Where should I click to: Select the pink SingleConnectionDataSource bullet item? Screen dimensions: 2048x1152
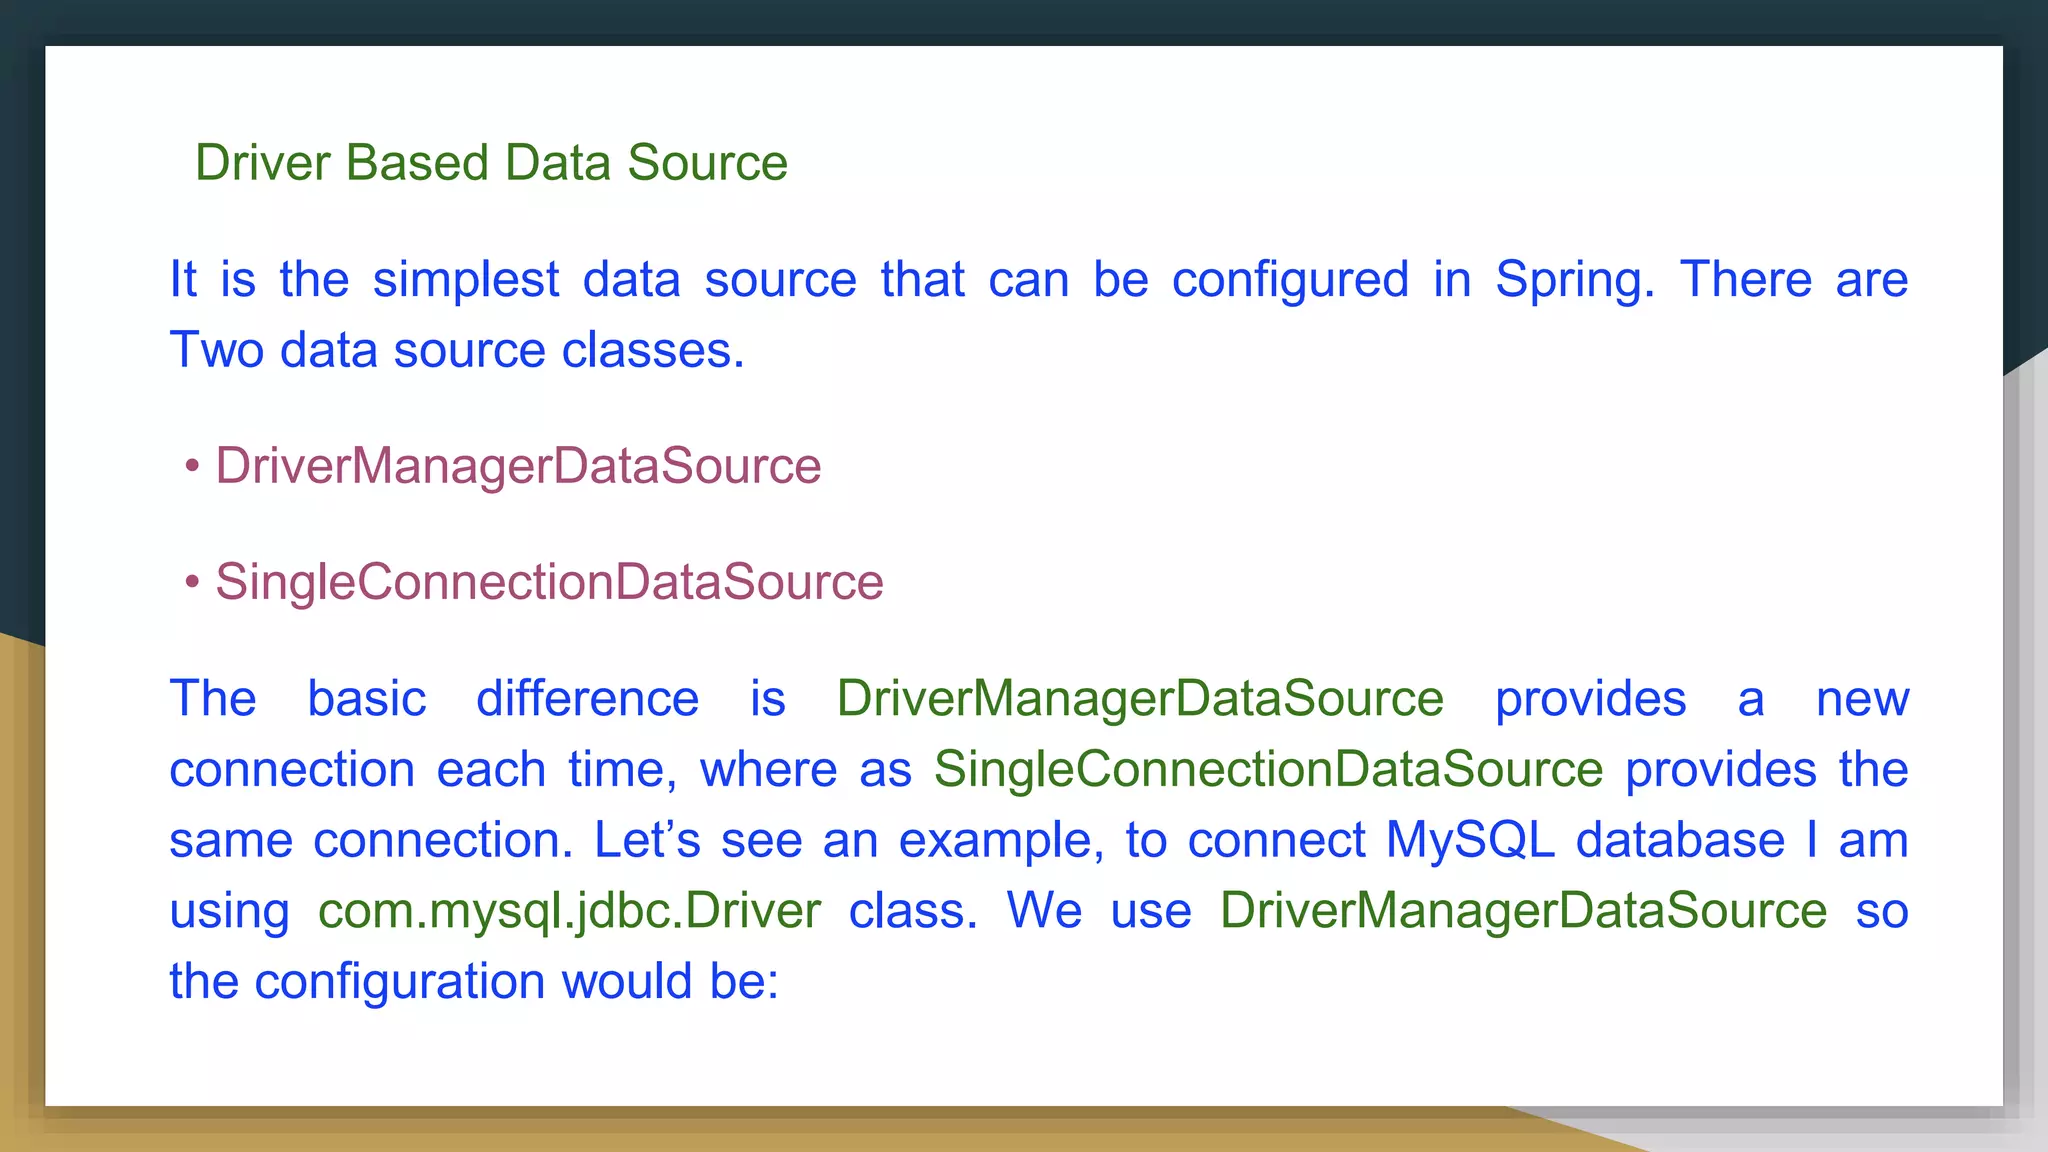click(549, 582)
